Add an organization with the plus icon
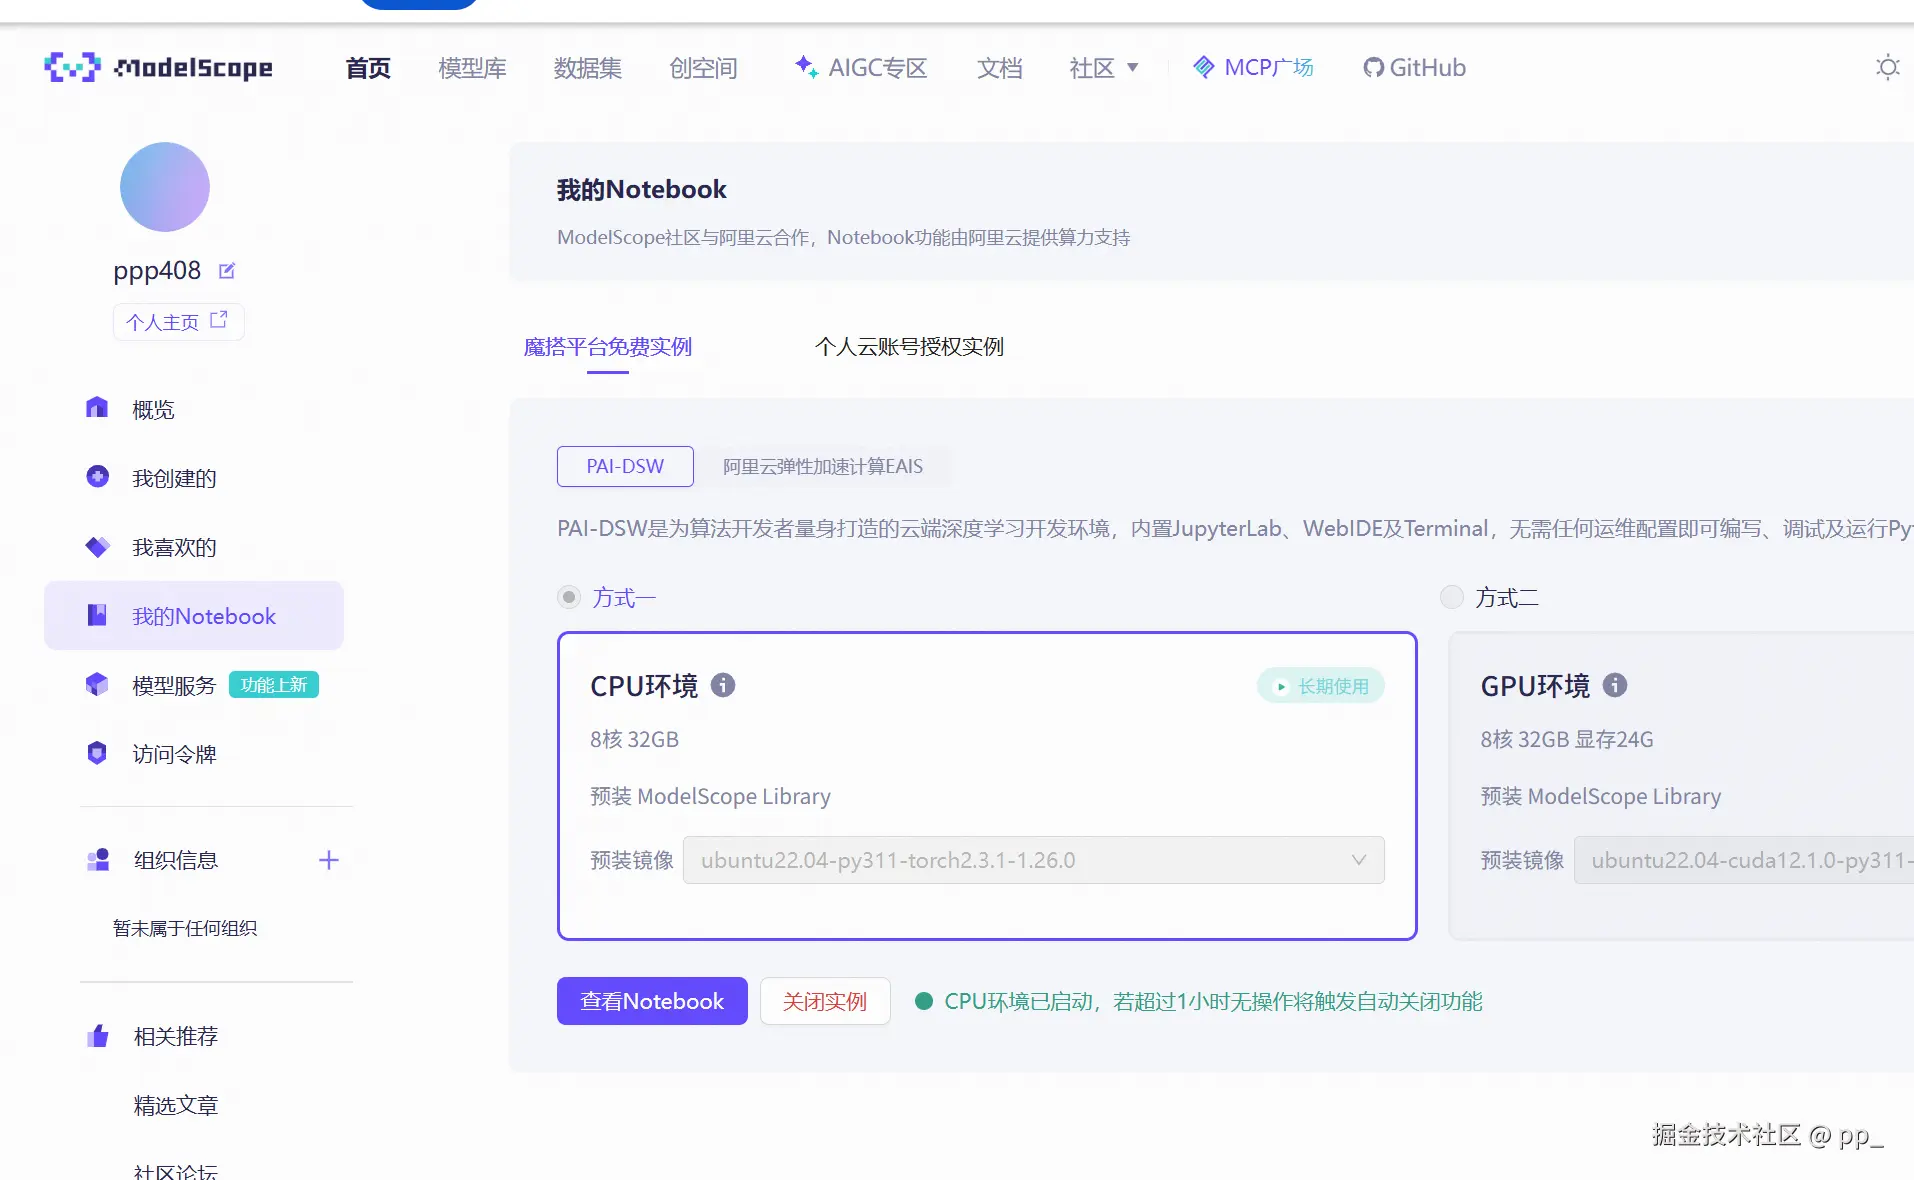The height and width of the screenshot is (1180, 1914). point(329,860)
